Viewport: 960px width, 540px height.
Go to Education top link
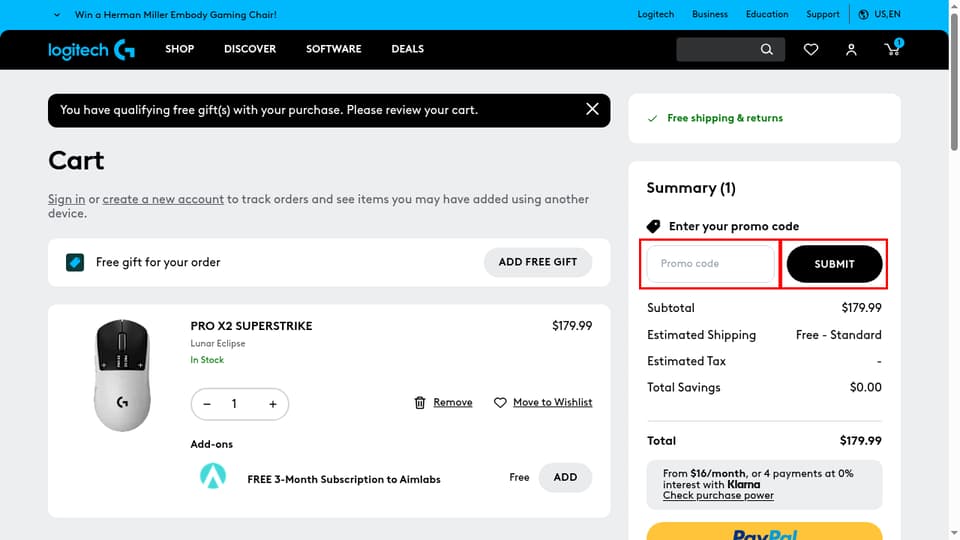tap(767, 14)
